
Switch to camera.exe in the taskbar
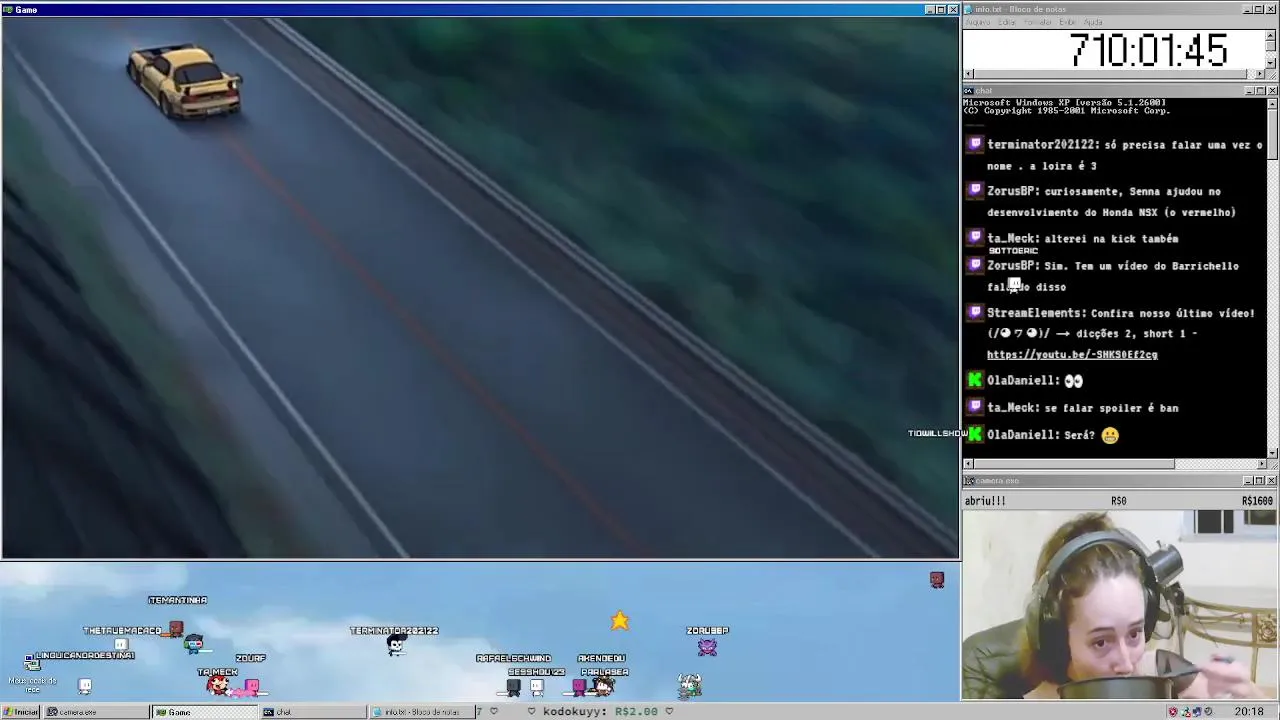95,712
